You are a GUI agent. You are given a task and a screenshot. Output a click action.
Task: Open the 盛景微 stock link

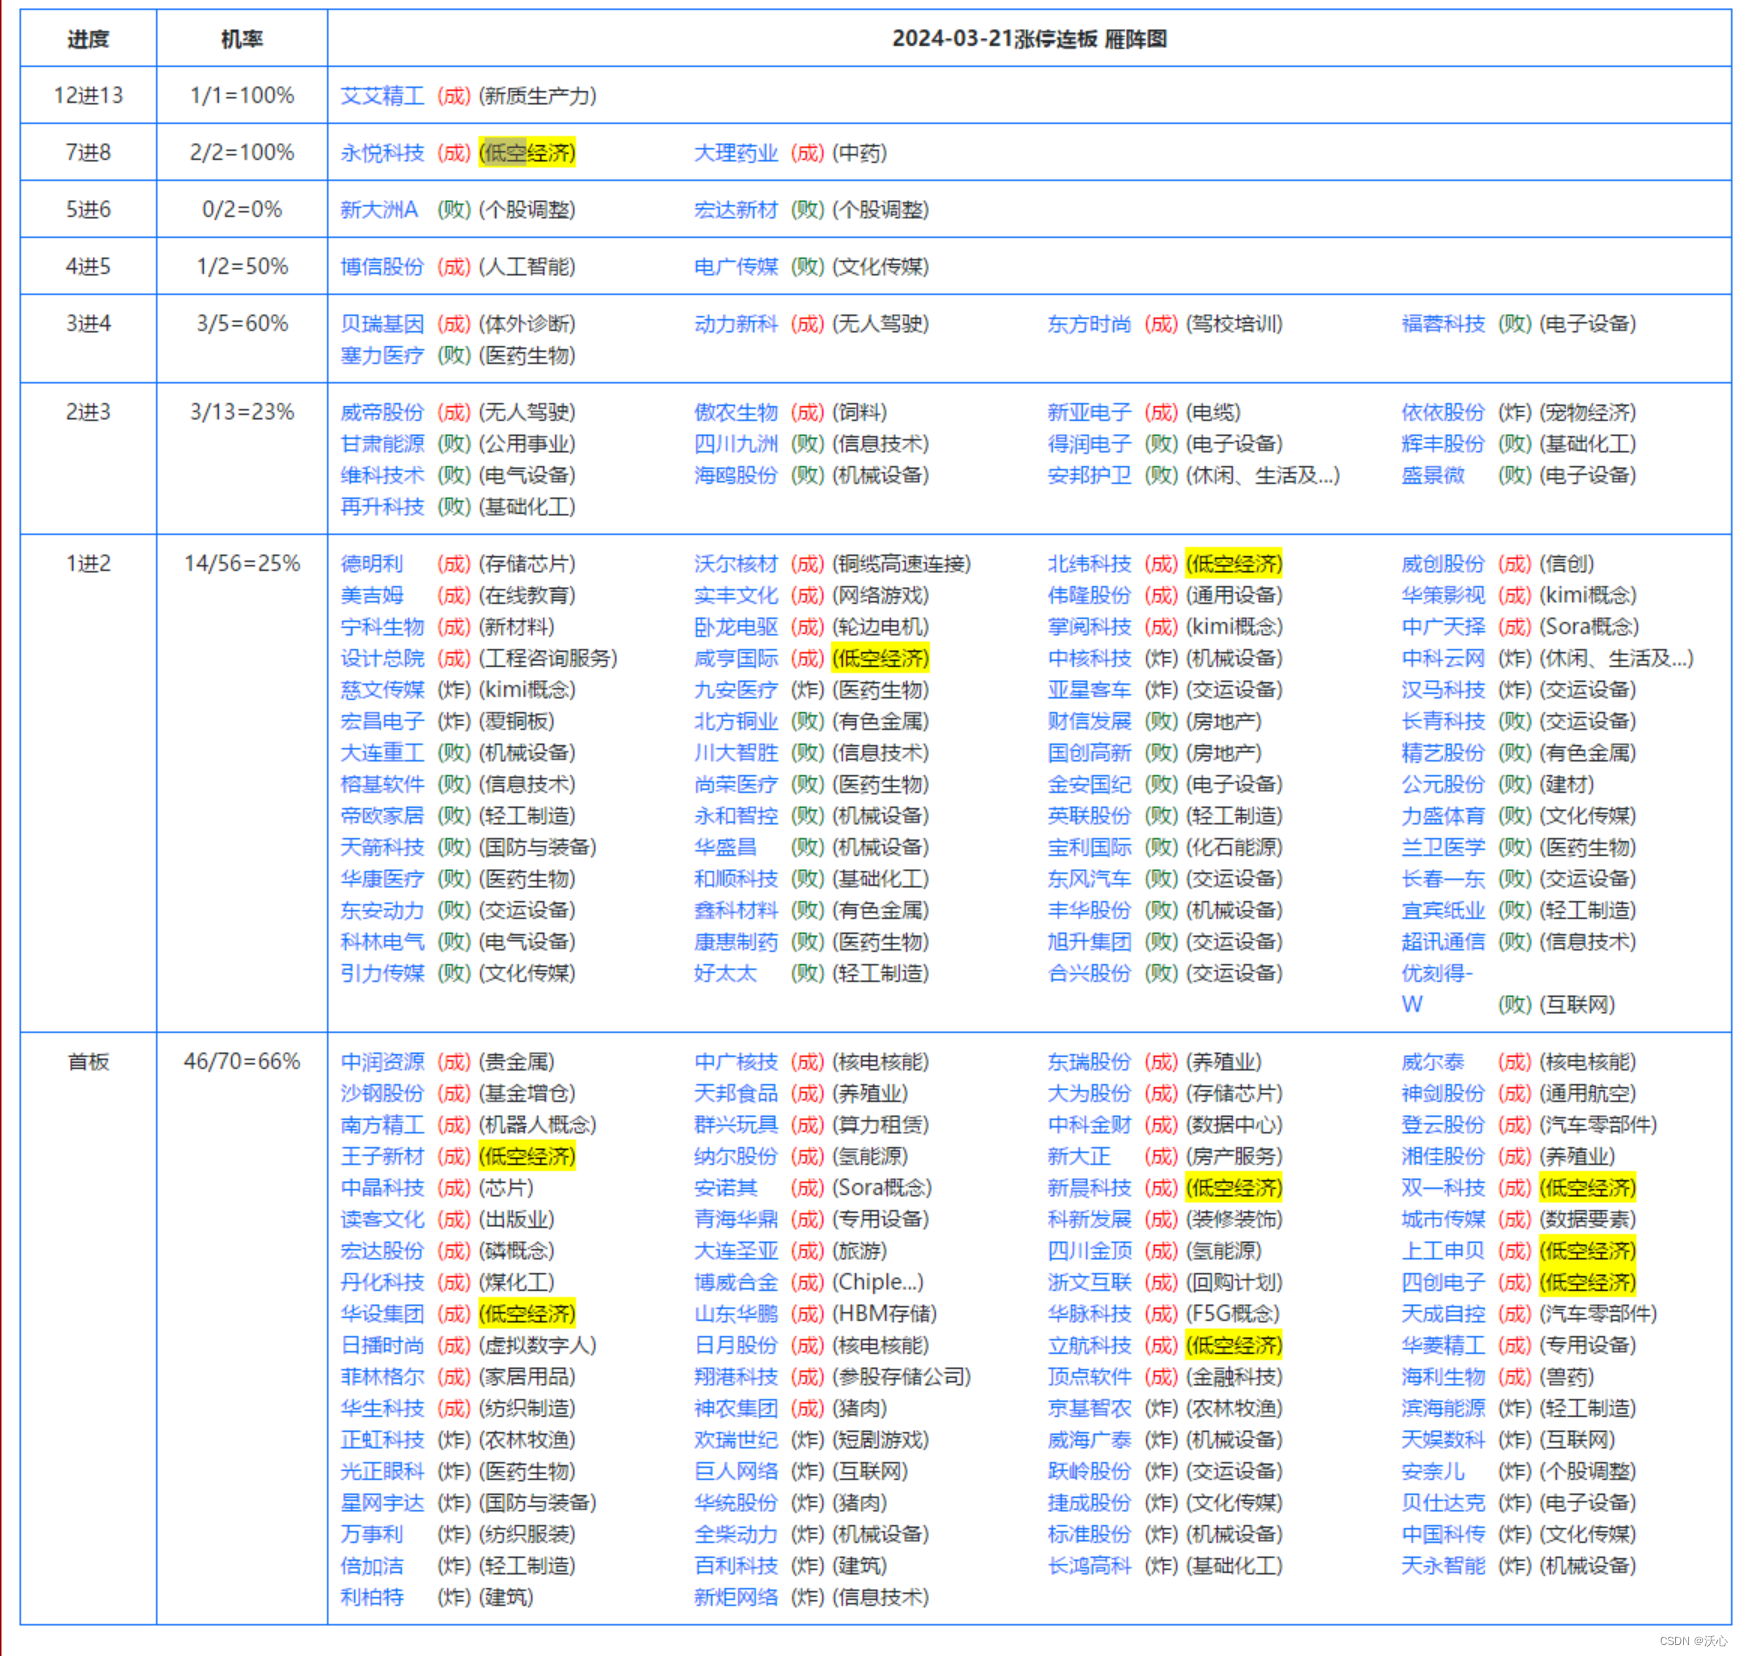pos(1433,475)
